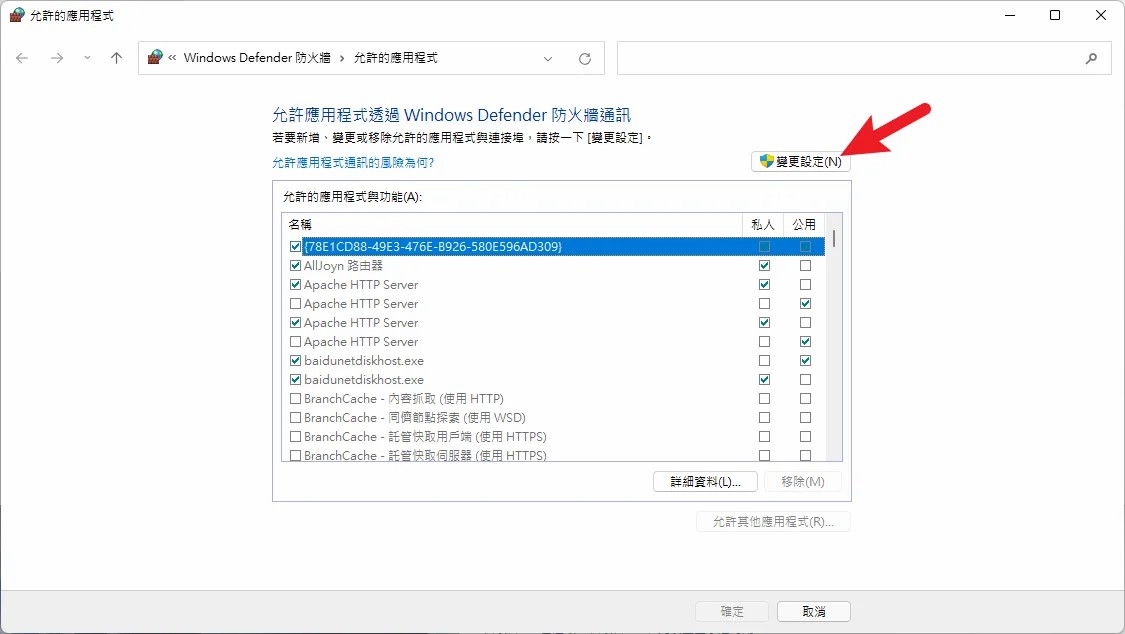
Task: Click the 移除(M) button
Action: [x=802, y=481]
